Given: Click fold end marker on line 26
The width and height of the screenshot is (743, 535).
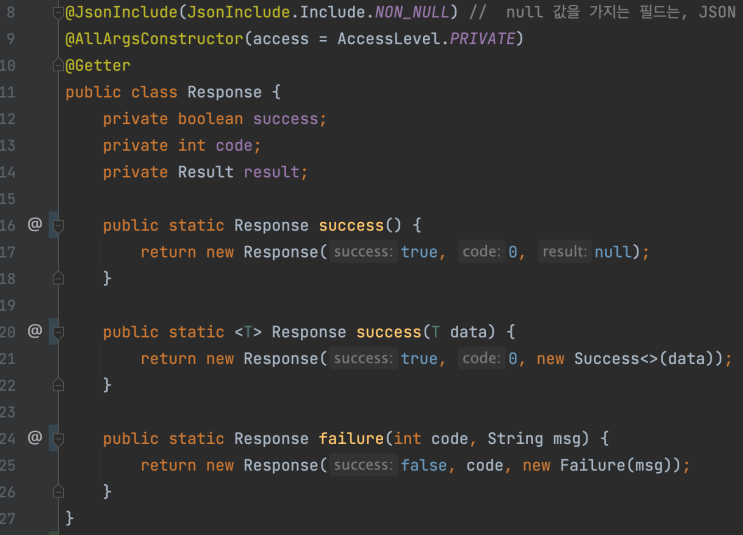Looking at the screenshot, I should (x=58, y=491).
